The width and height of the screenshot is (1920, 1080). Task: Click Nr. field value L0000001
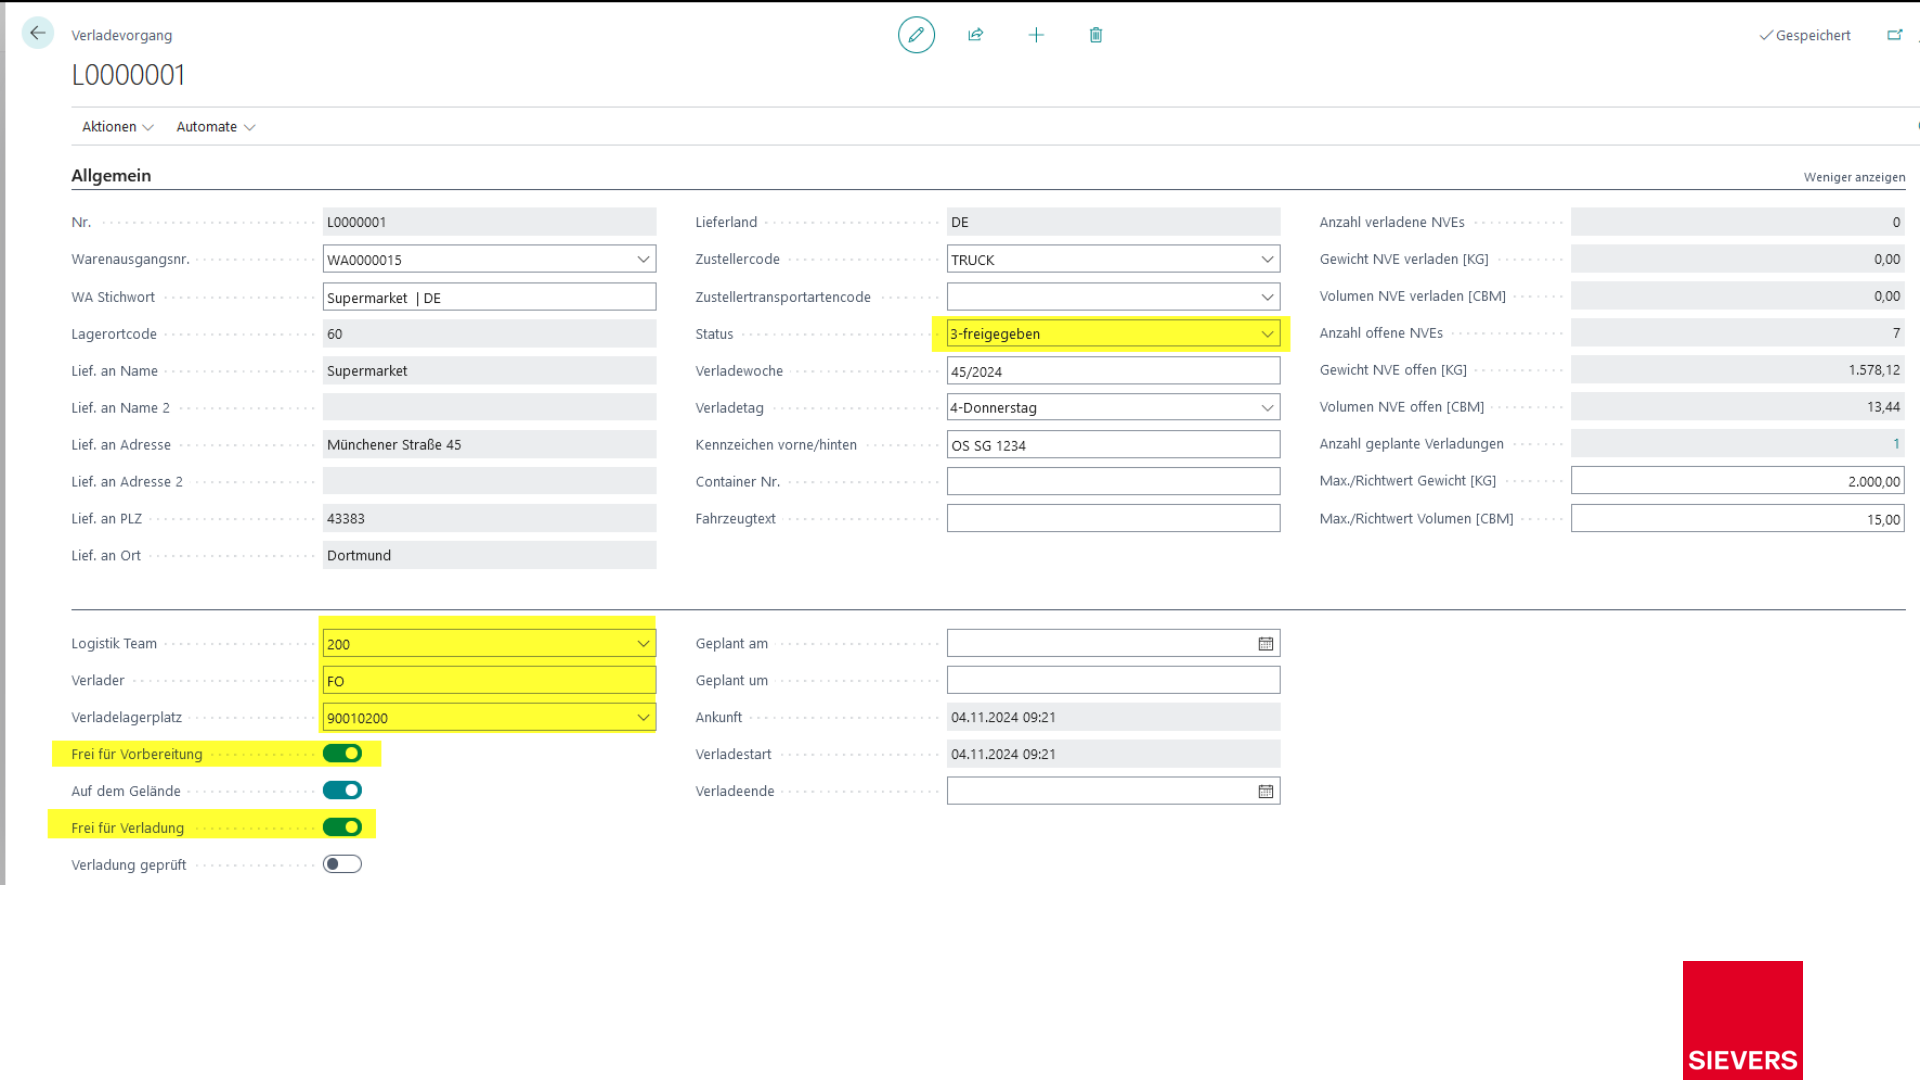(489, 222)
